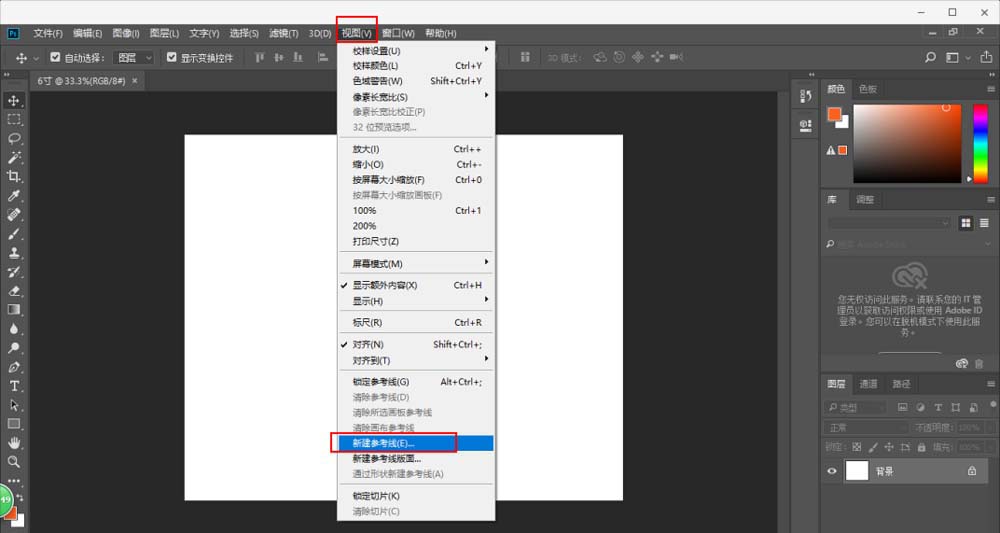Select the 背景 layer thumbnail
1000x533 pixels.
pos(857,471)
